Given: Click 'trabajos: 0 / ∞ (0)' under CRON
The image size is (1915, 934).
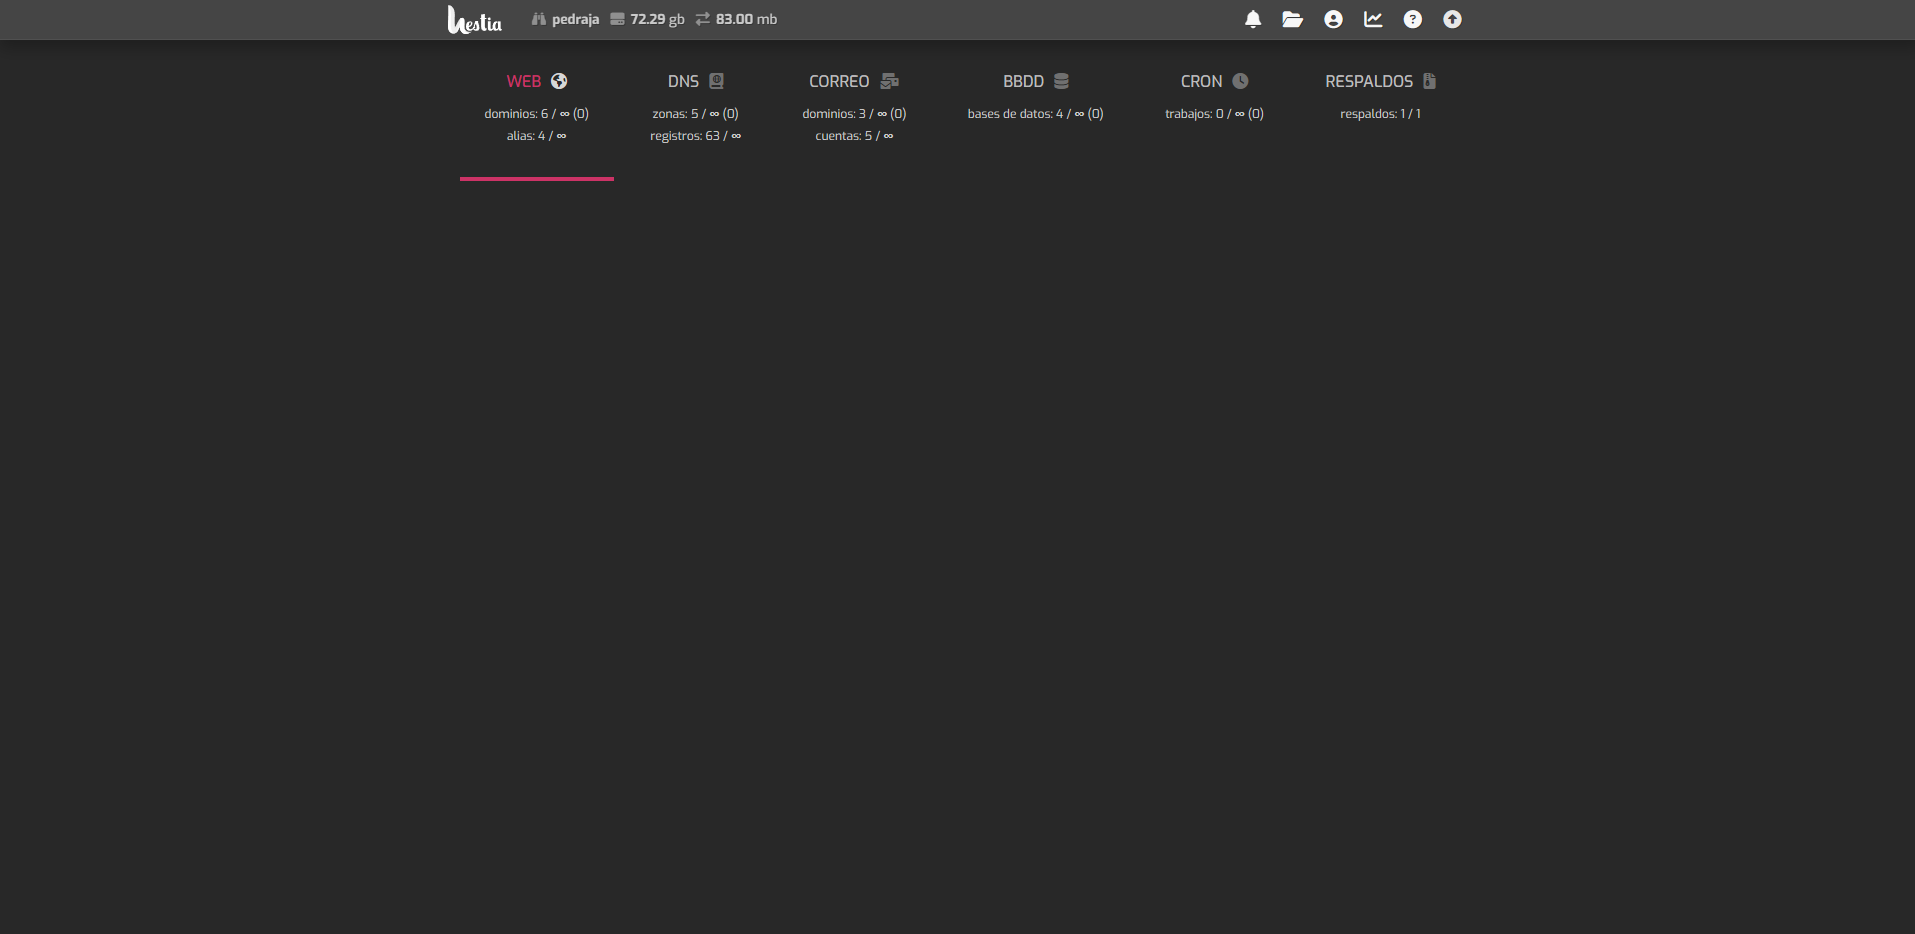Looking at the screenshot, I should (1214, 114).
